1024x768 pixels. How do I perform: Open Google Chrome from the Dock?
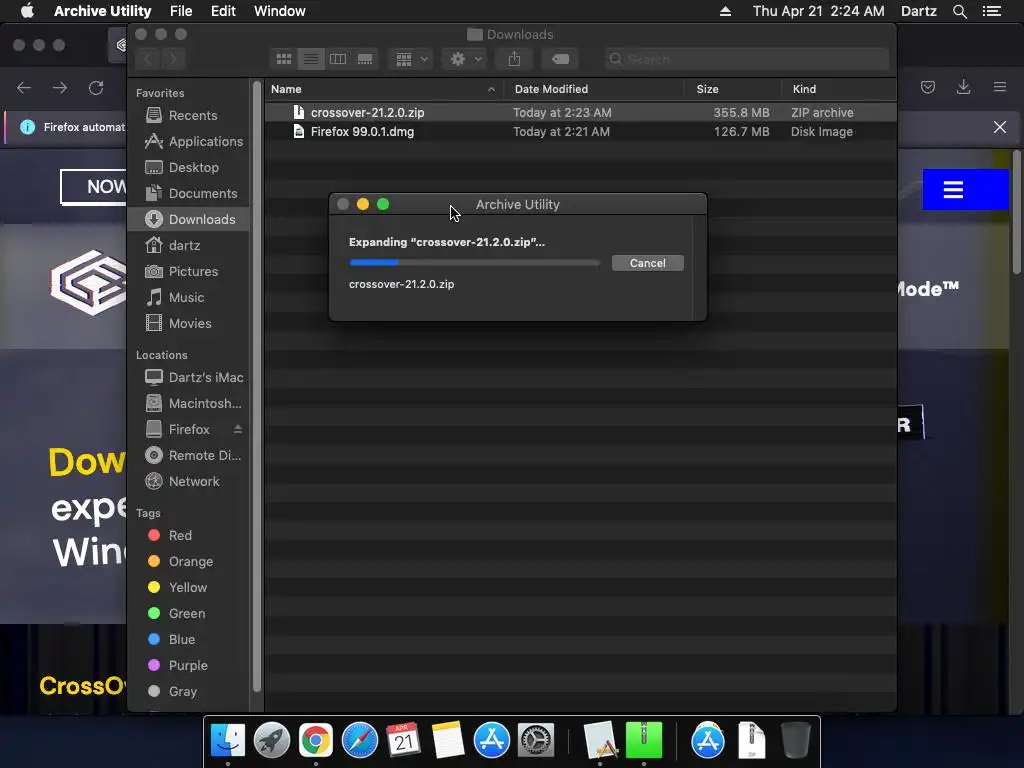coord(315,740)
